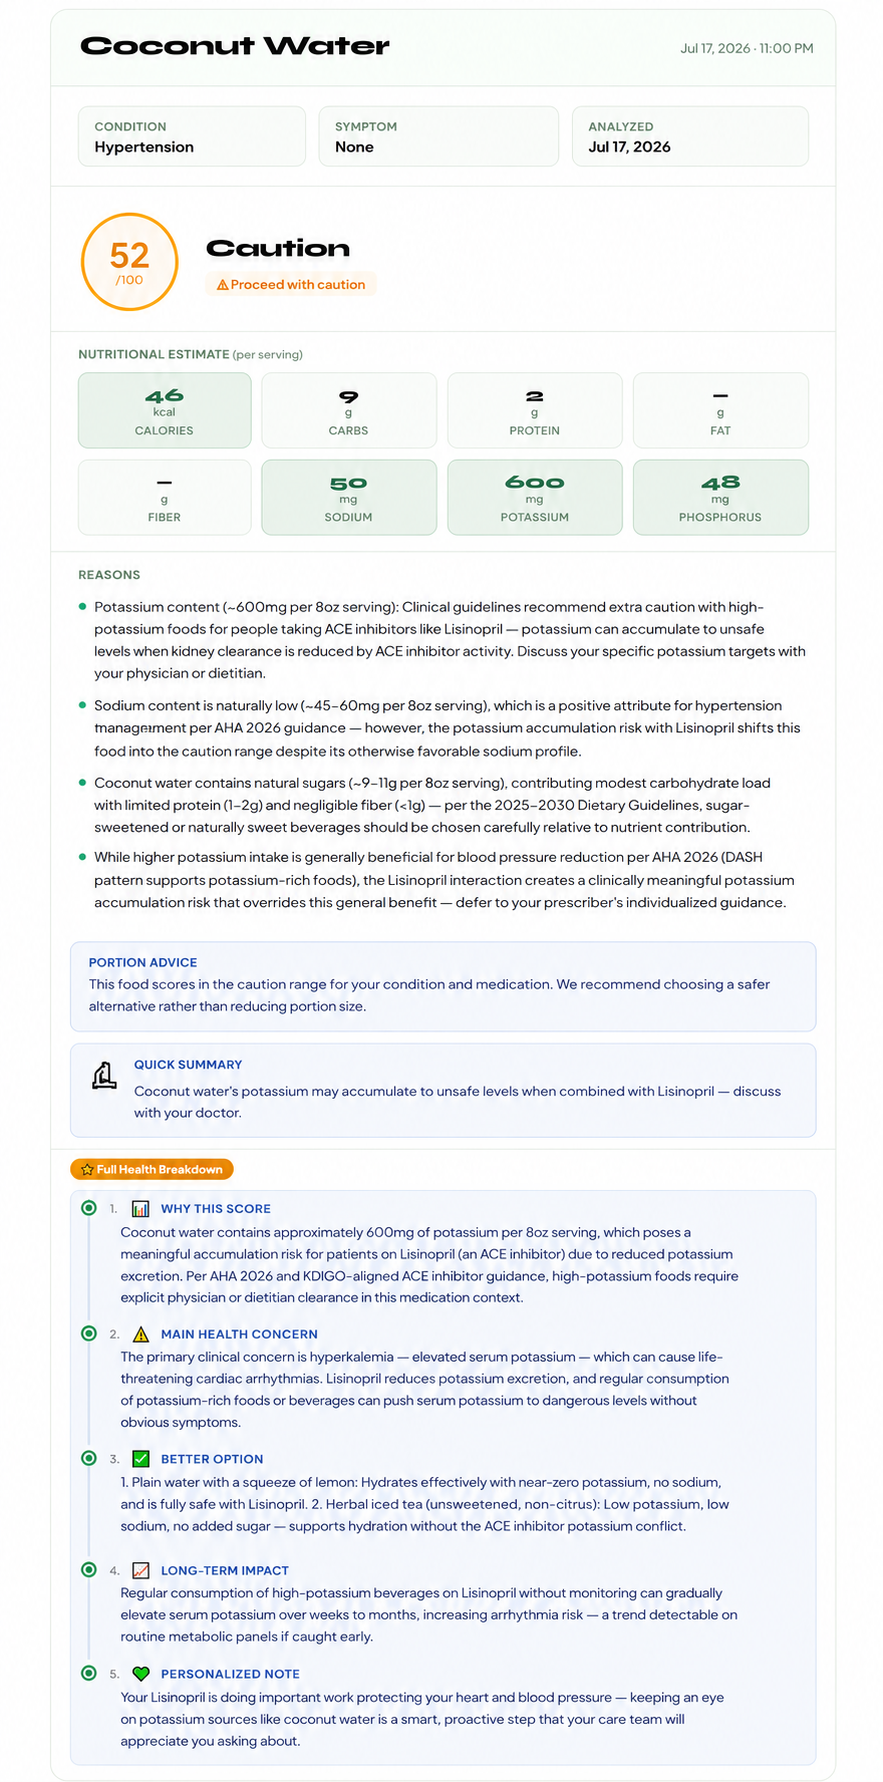Click the 46 kcal Calories tile
Screen dimensions: 883x1782
click(x=164, y=410)
